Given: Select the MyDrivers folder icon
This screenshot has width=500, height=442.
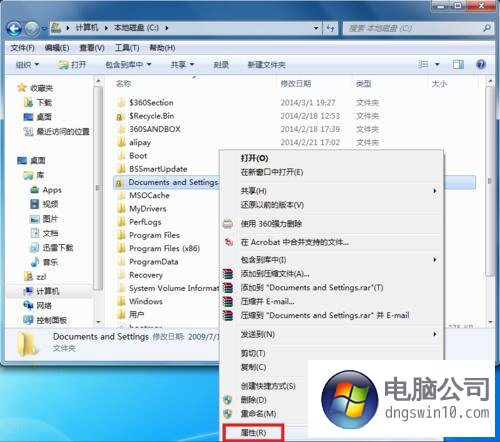Looking at the screenshot, I should [121, 208].
